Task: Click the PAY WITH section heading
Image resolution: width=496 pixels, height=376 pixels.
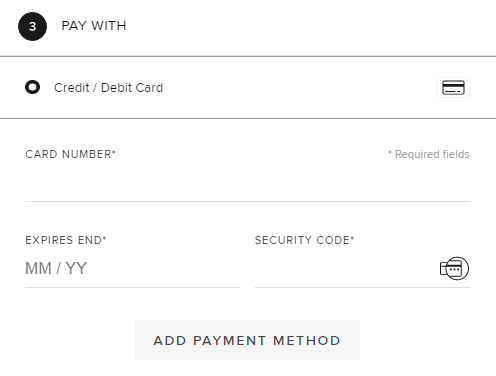Action: coord(94,26)
